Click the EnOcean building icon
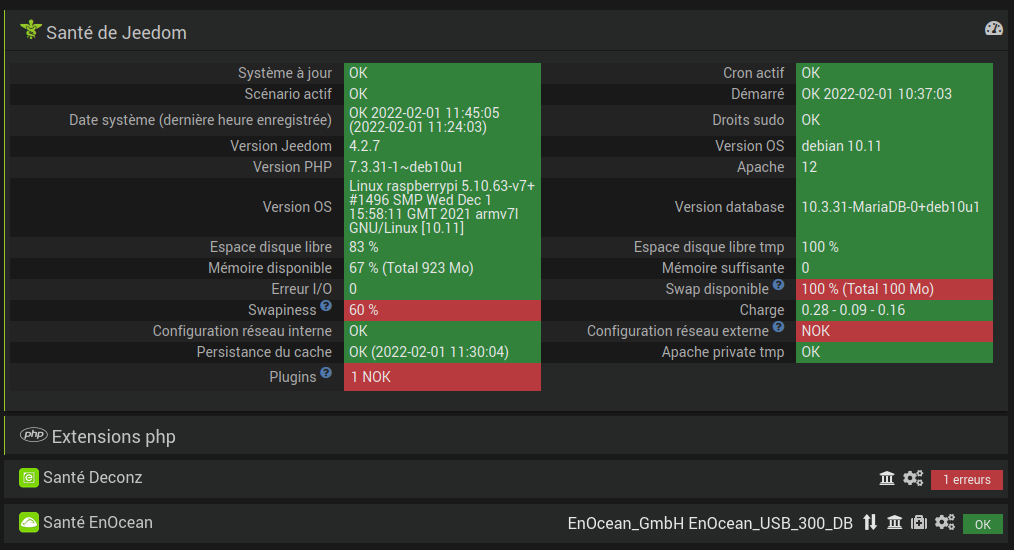This screenshot has width=1014, height=550. point(894,522)
